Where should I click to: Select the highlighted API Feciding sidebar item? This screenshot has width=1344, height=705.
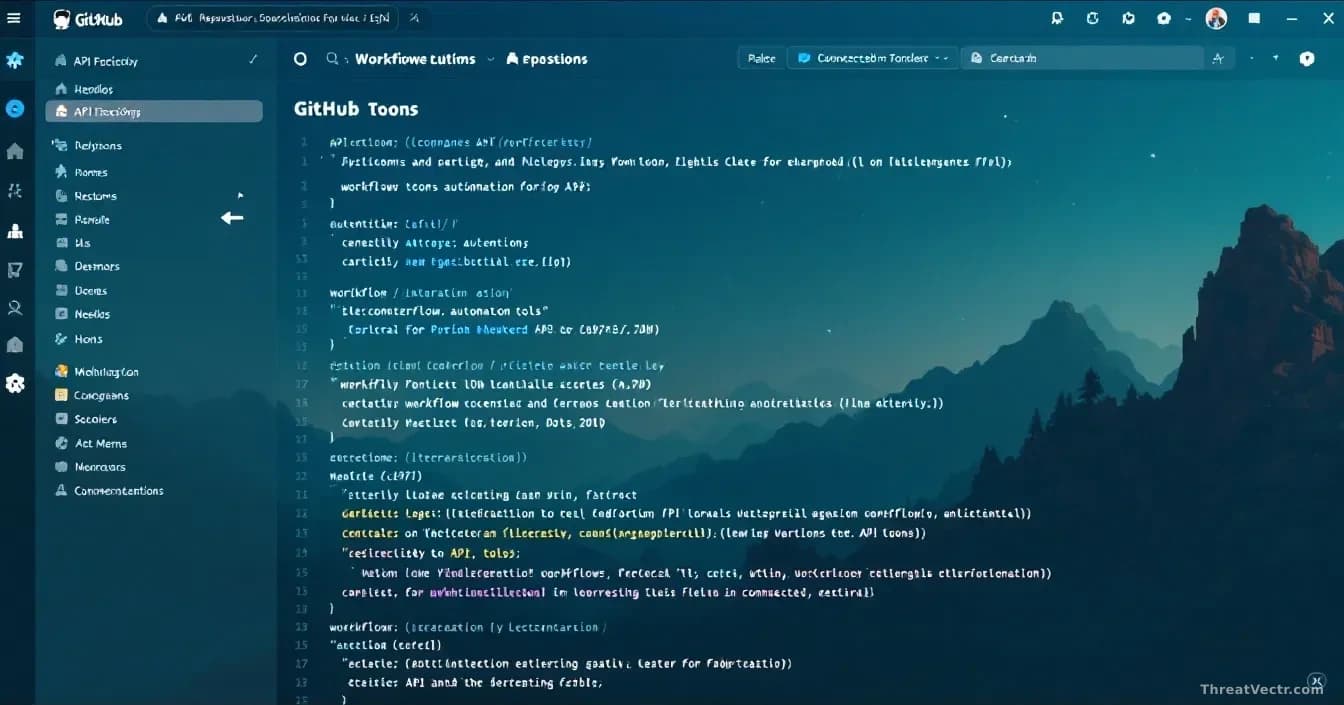(x=154, y=111)
